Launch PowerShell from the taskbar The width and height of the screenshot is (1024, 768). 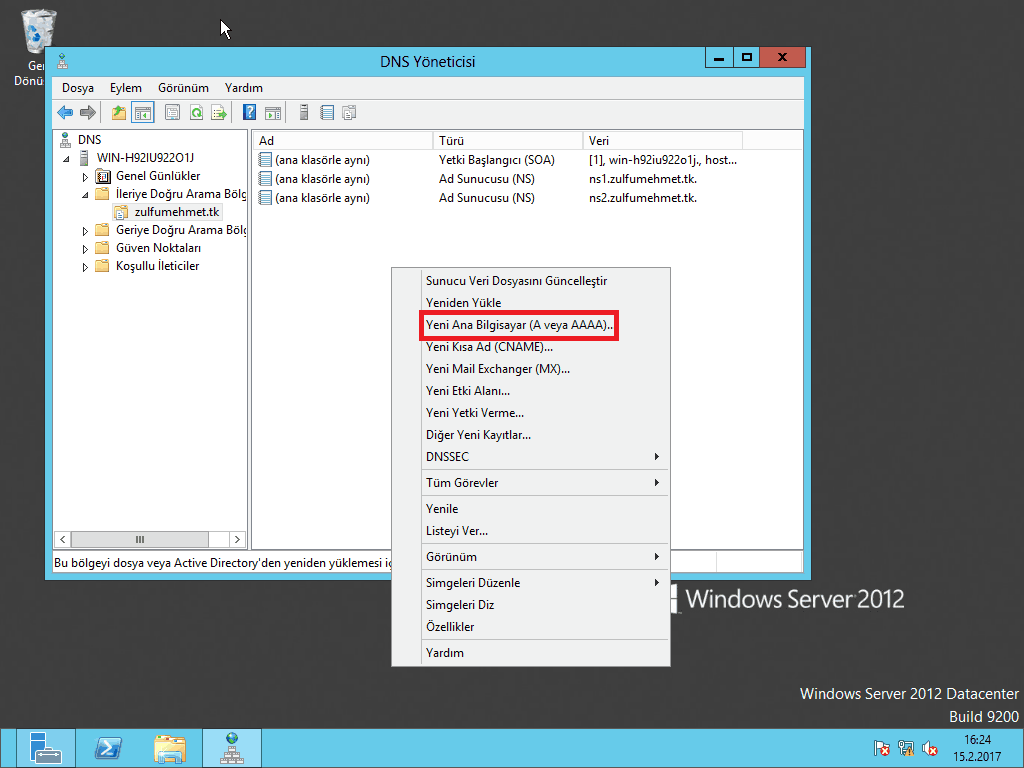point(108,748)
